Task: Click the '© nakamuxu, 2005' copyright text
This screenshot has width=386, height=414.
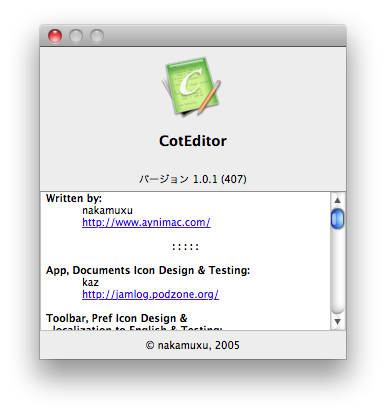Action: 193,345
